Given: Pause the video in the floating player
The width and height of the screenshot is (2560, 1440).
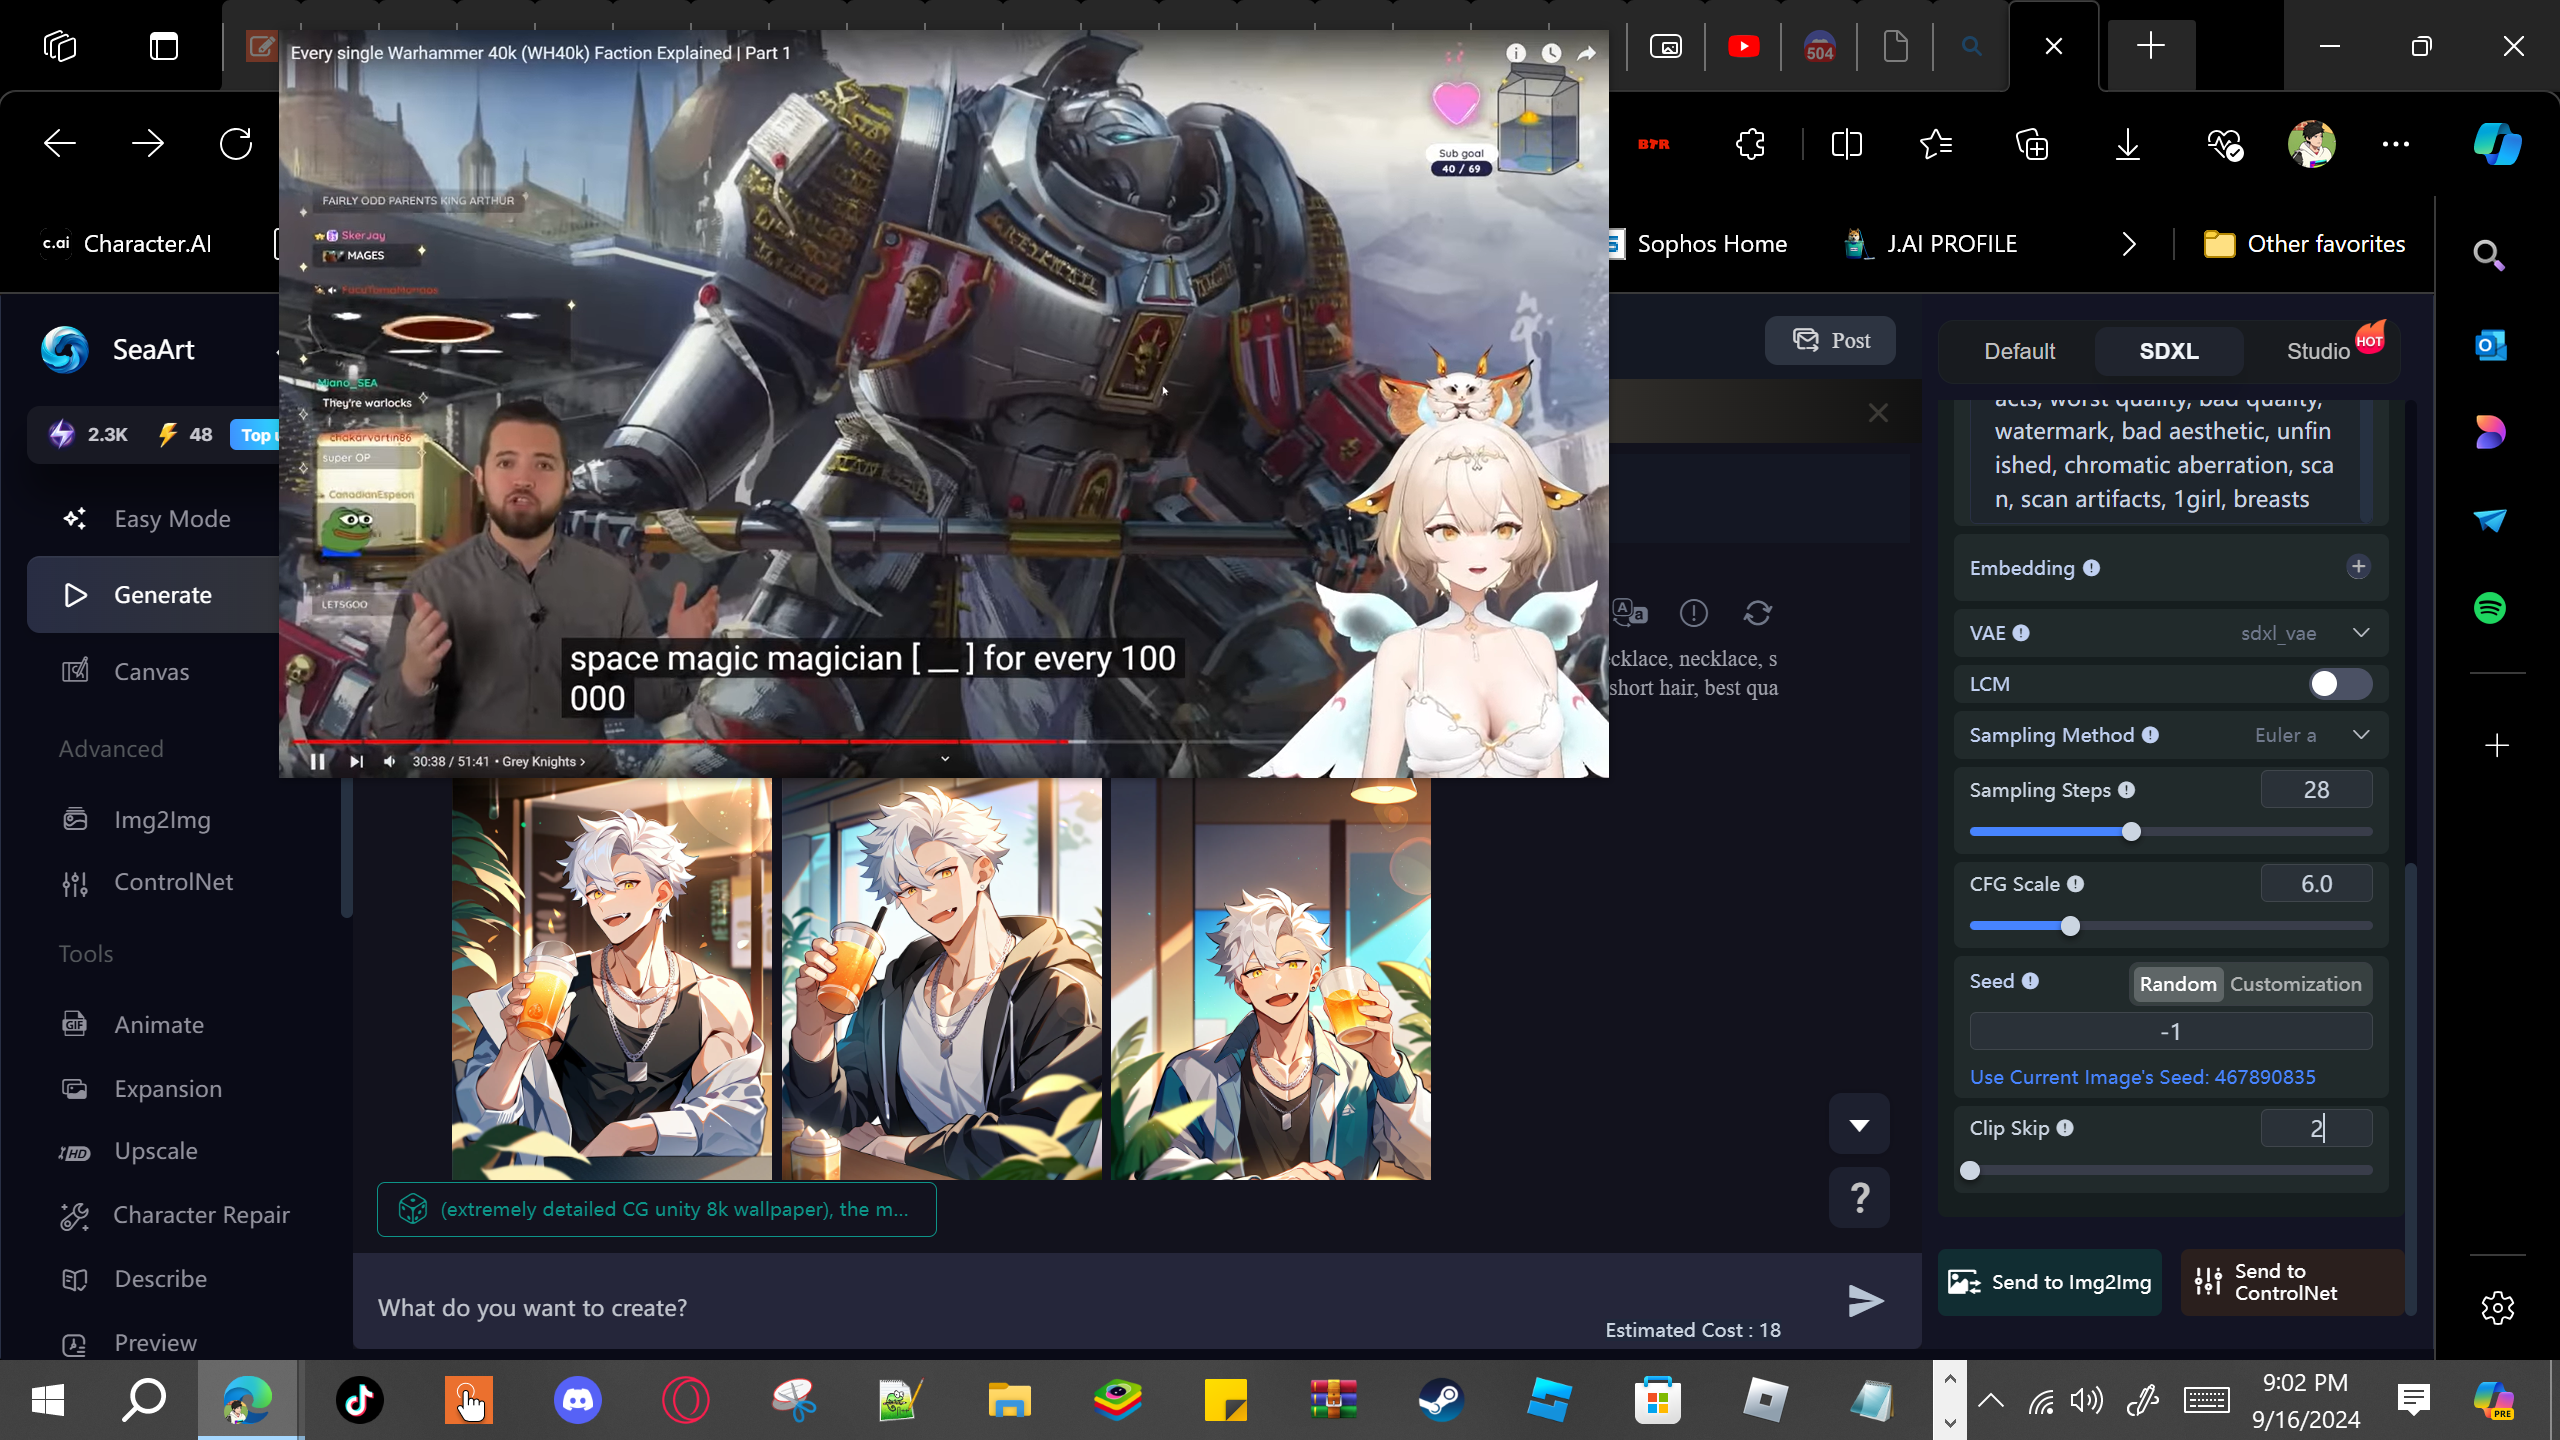Looking at the screenshot, I should click(317, 762).
